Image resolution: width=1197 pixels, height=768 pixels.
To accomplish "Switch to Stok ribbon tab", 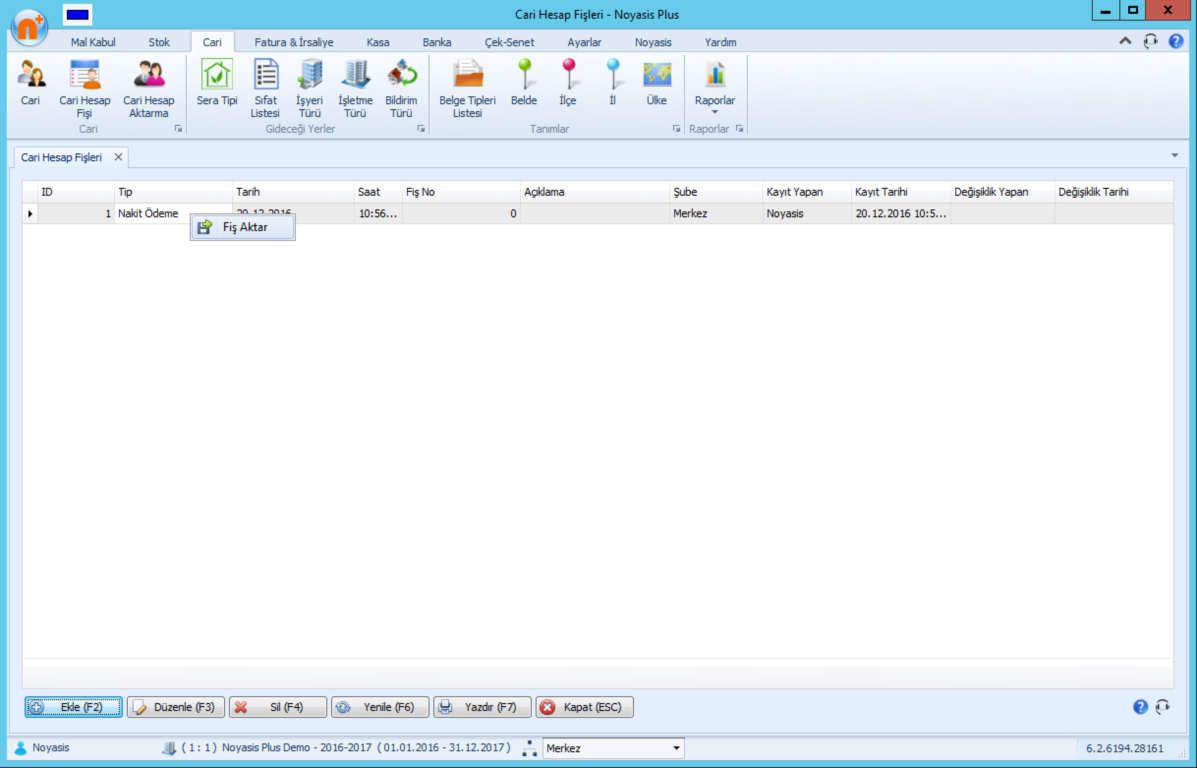I will point(159,42).
